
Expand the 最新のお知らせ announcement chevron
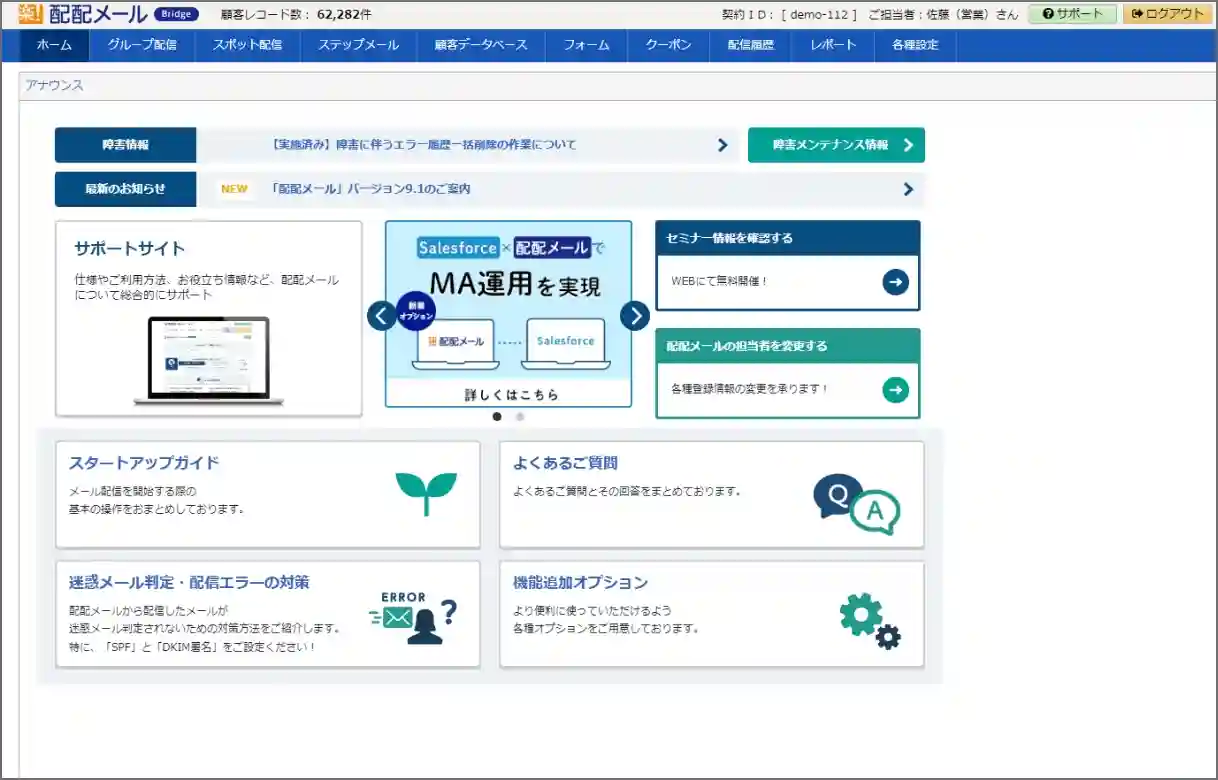tap(907, 188)
